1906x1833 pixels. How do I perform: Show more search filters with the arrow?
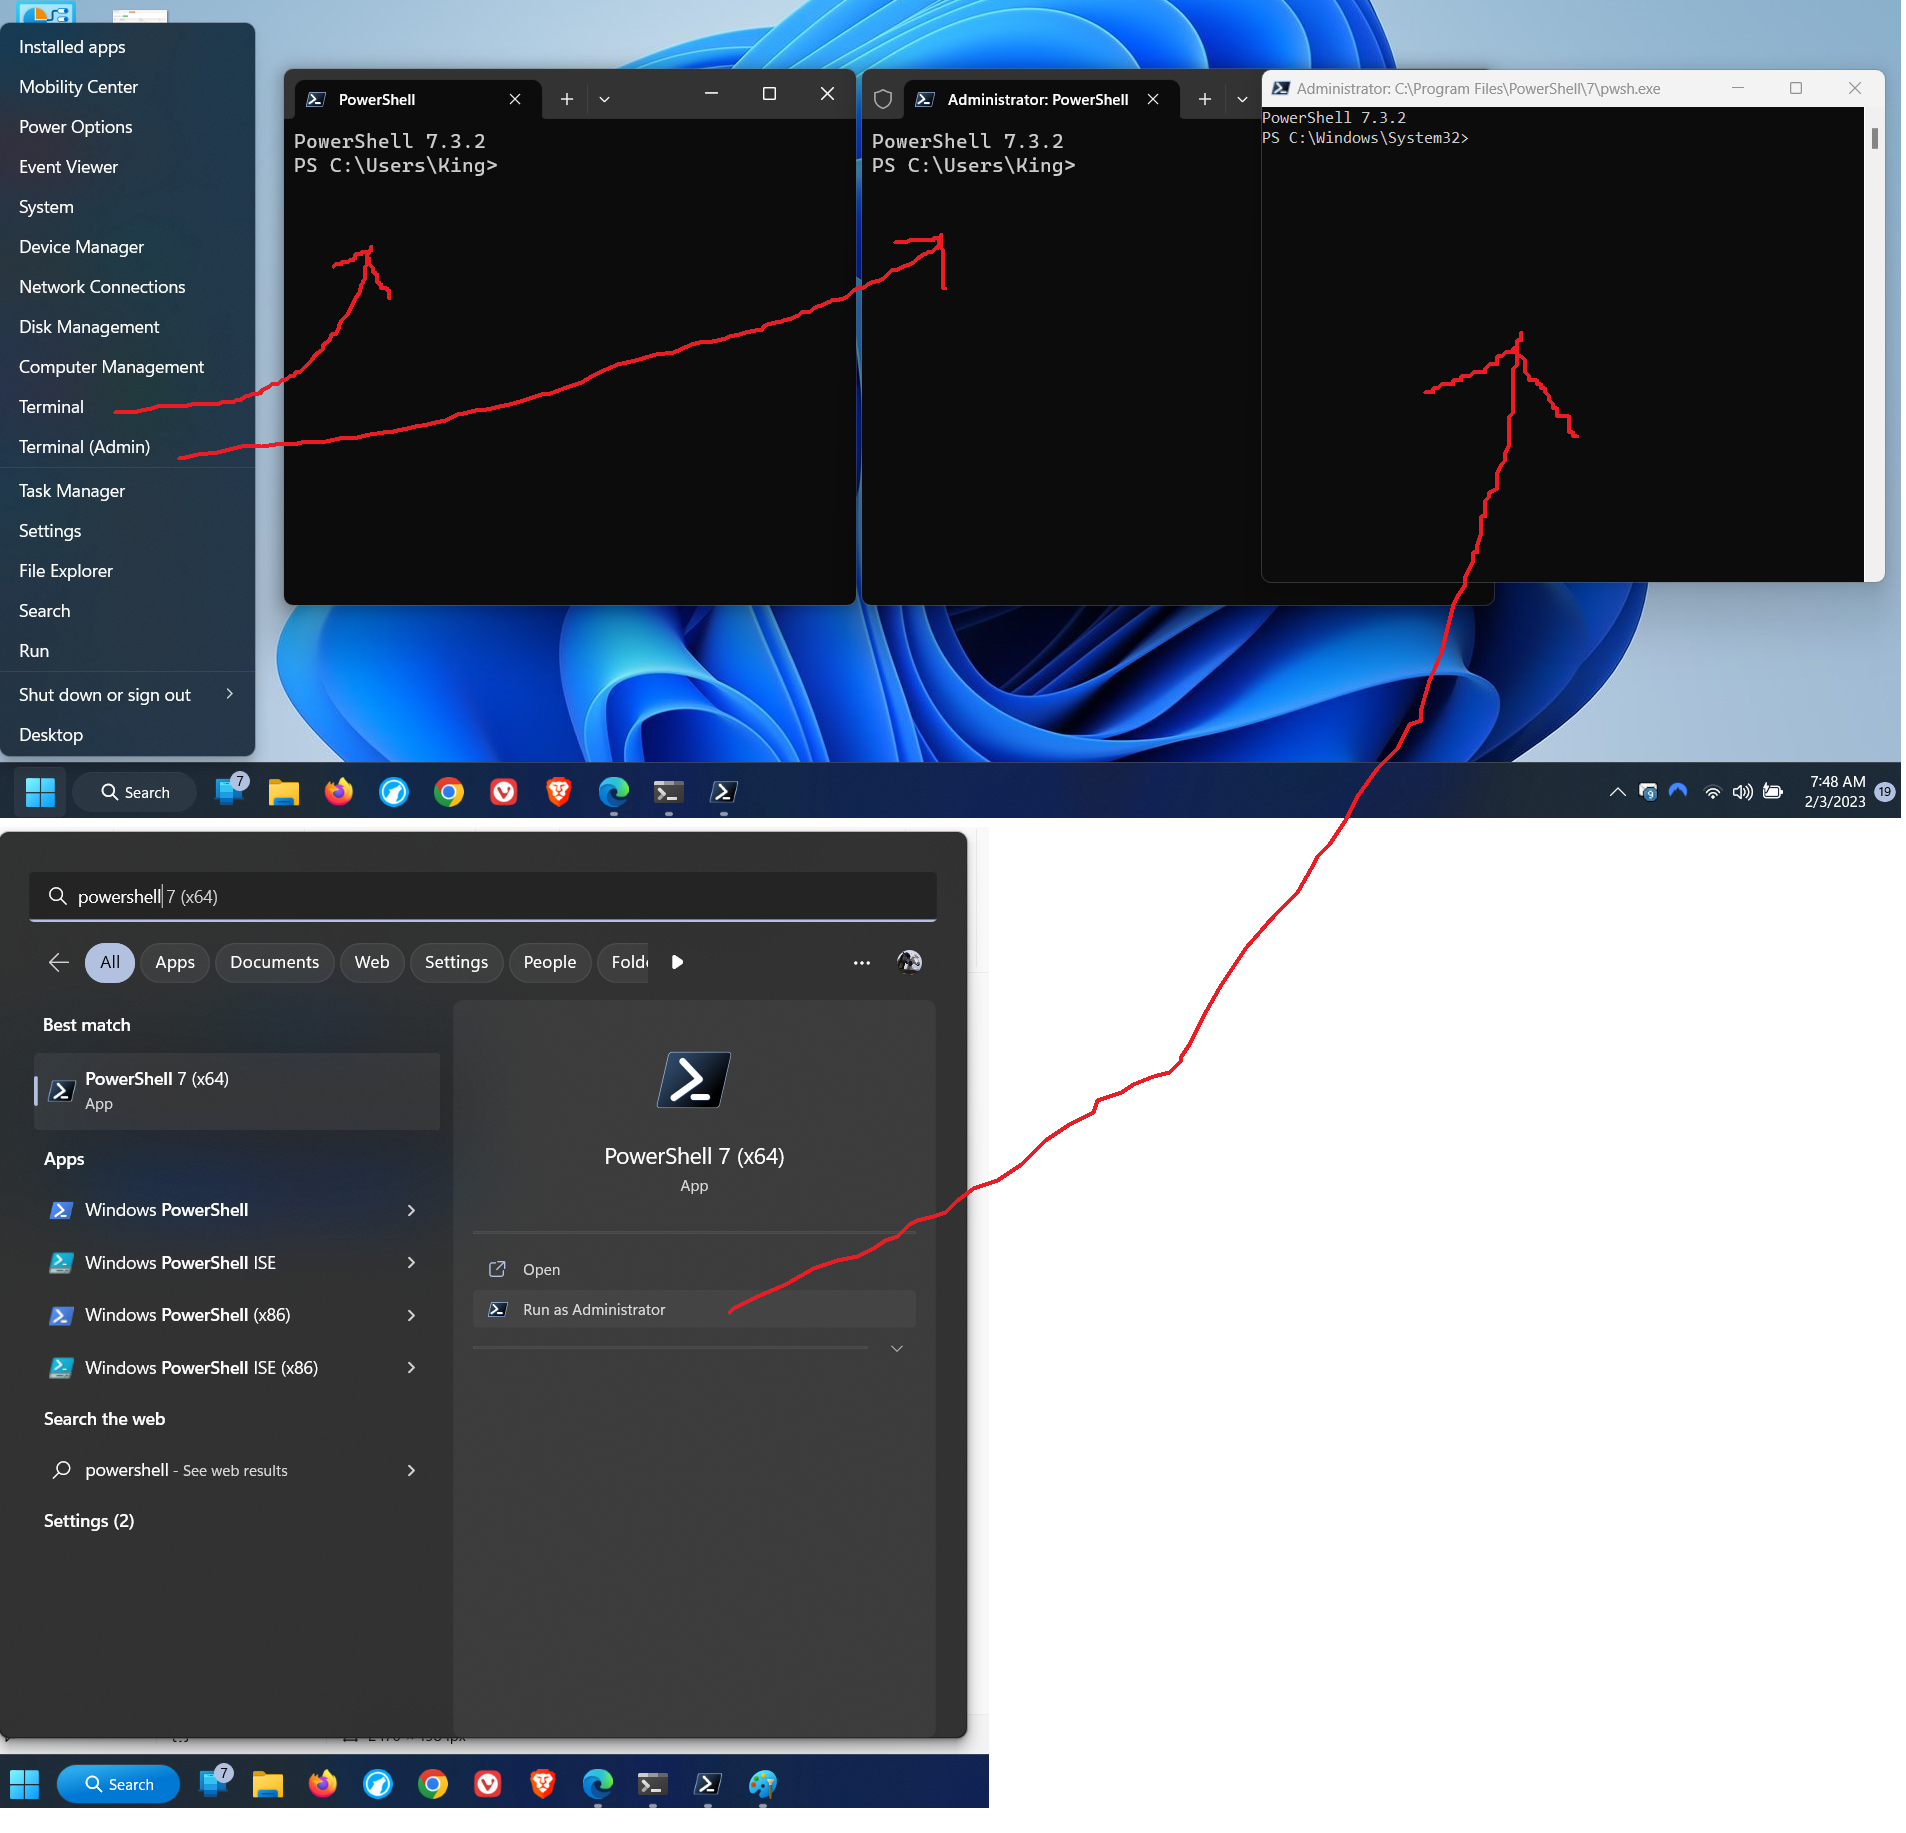pyautogui.click(x=677, y=962)
